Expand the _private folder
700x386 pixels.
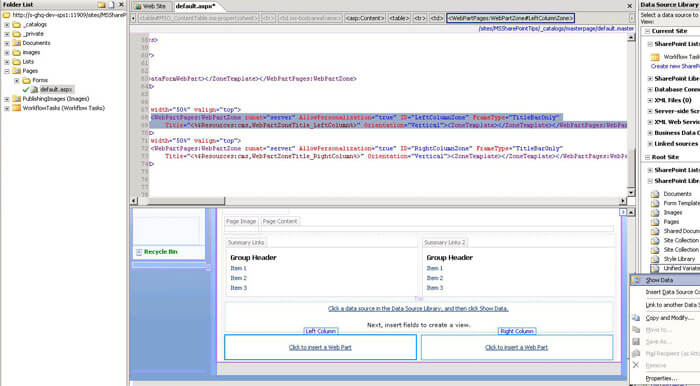pyautogui.click(x=7, y=34)
